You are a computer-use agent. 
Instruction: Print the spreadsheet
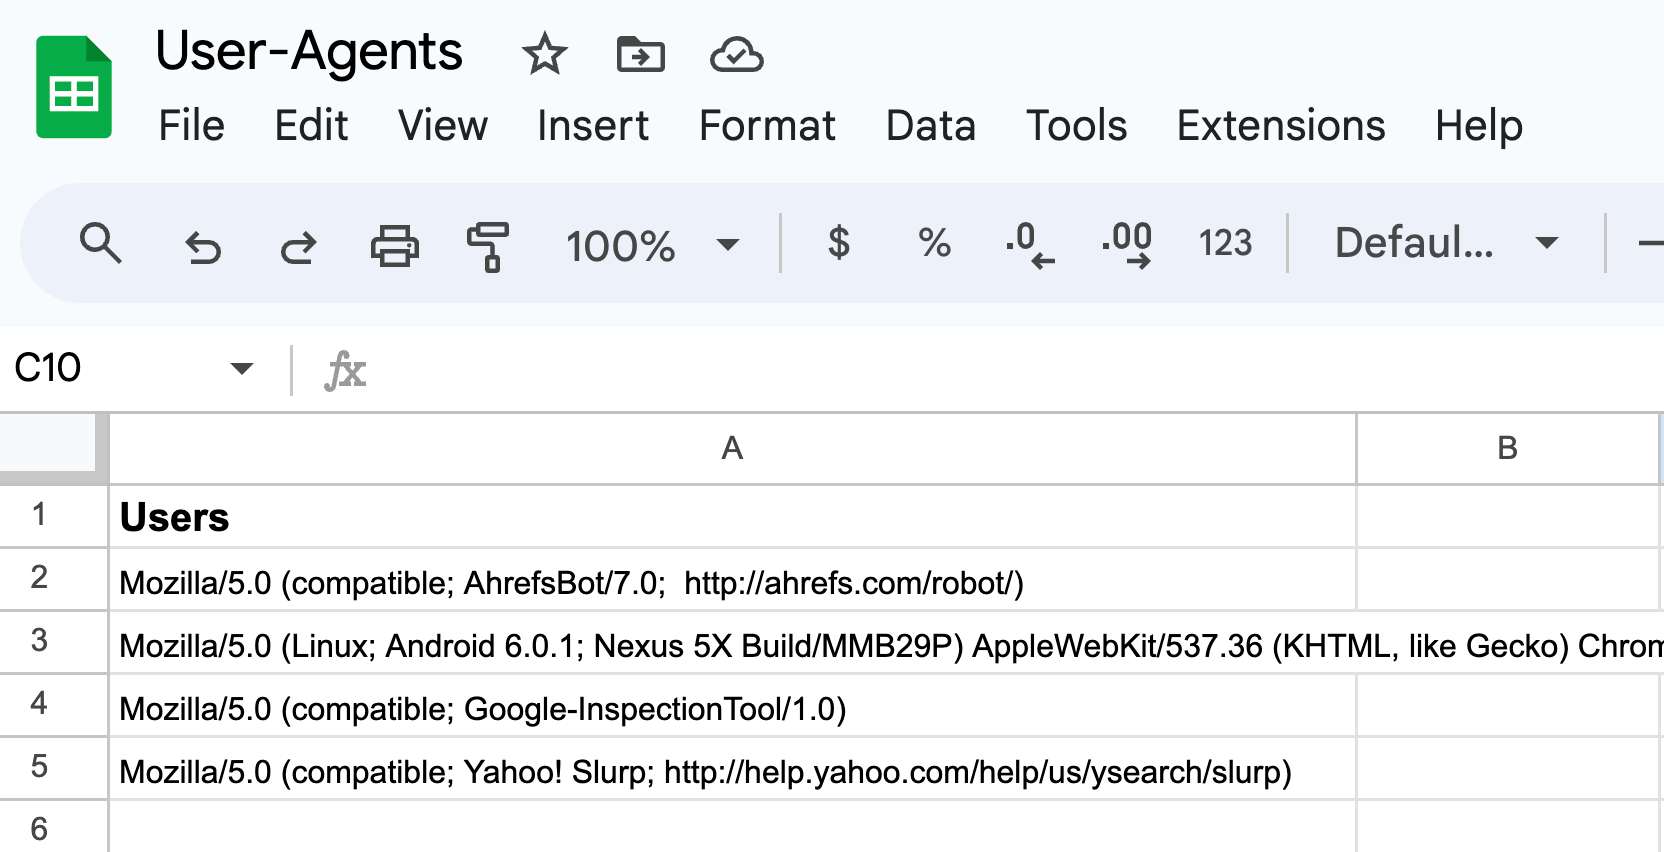pyautogui.click(x=394, y=245)
